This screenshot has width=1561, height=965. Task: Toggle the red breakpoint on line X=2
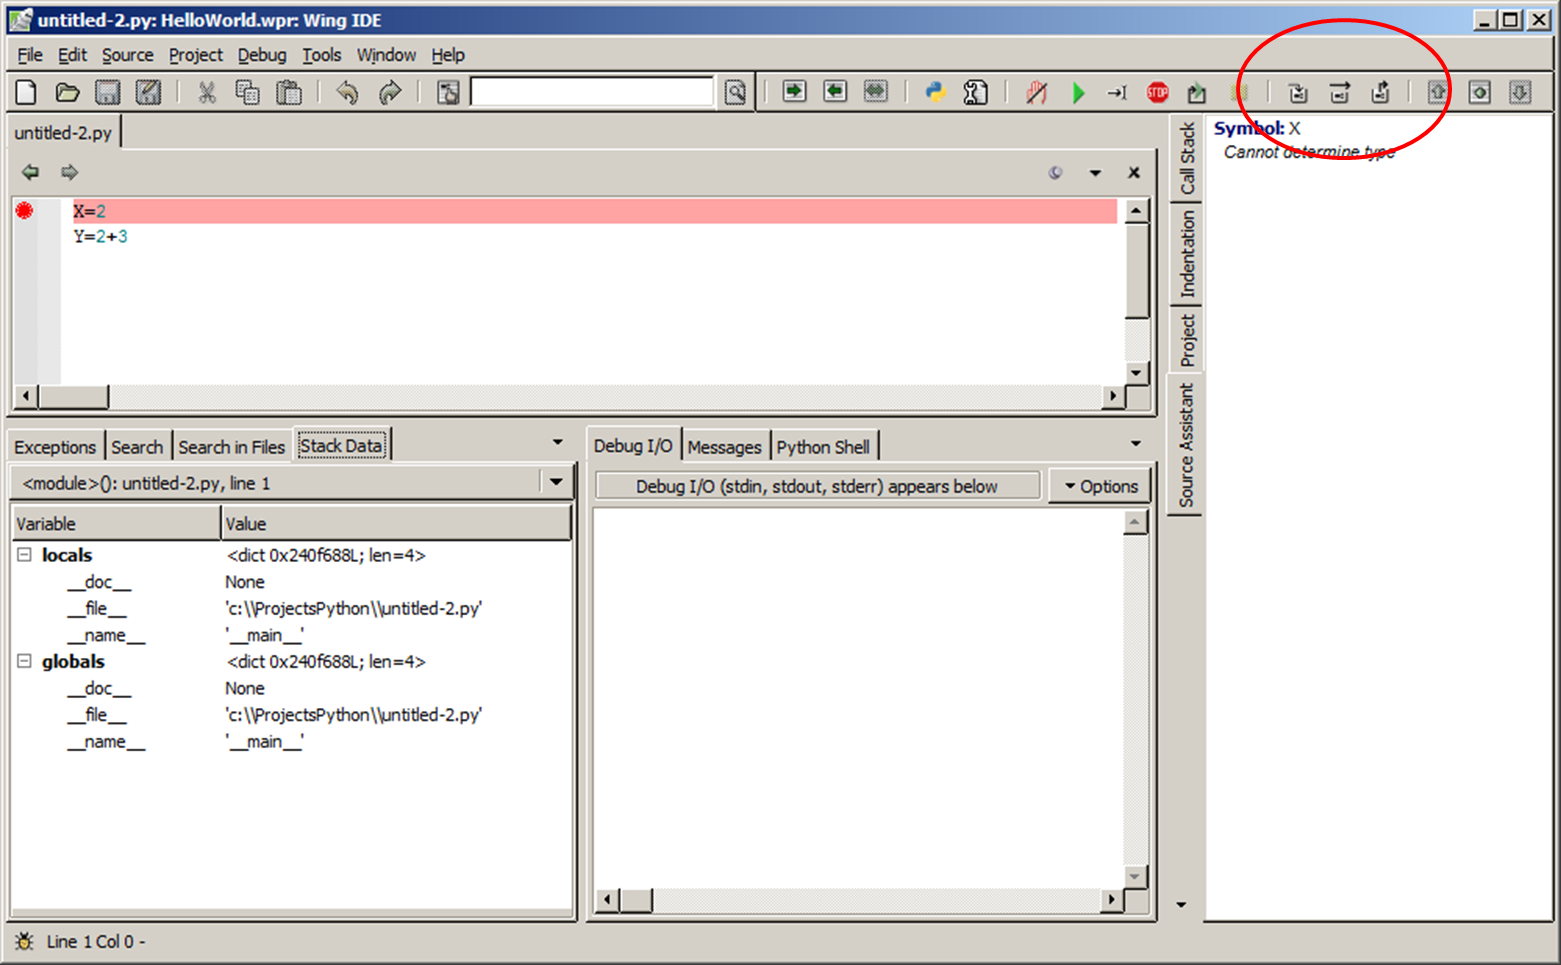pyautogui.click(x=24, y=210)
